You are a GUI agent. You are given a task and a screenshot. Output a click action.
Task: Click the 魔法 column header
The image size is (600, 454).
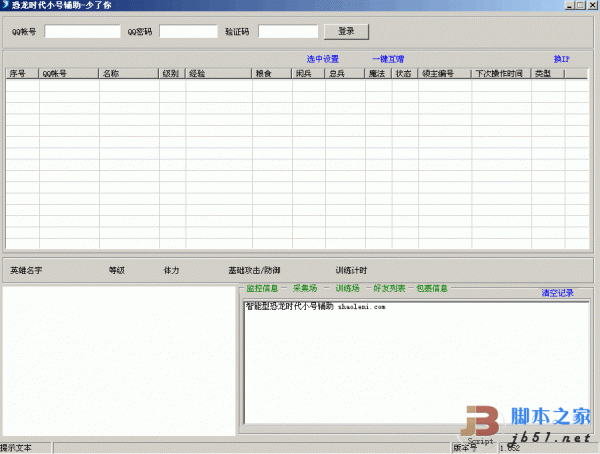(378, 73)
